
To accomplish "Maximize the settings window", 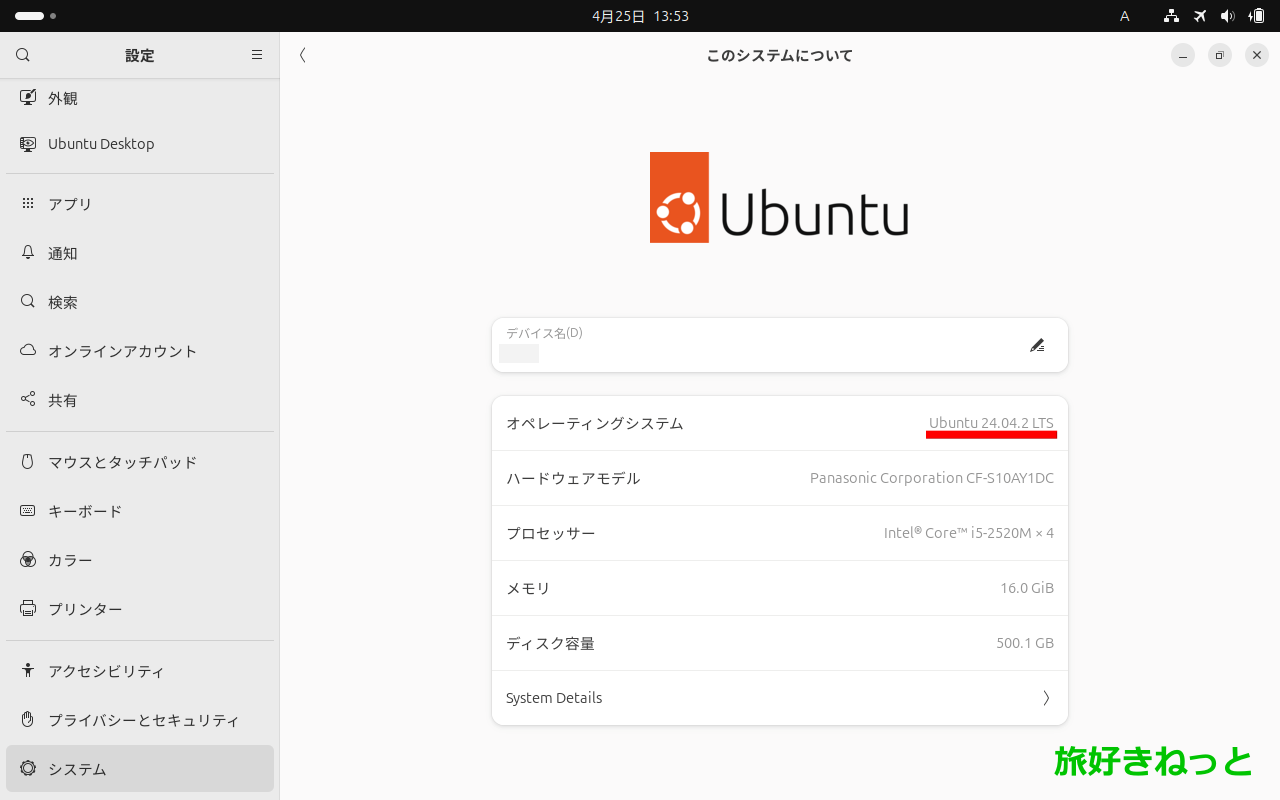I will (x=1220, y=55).
